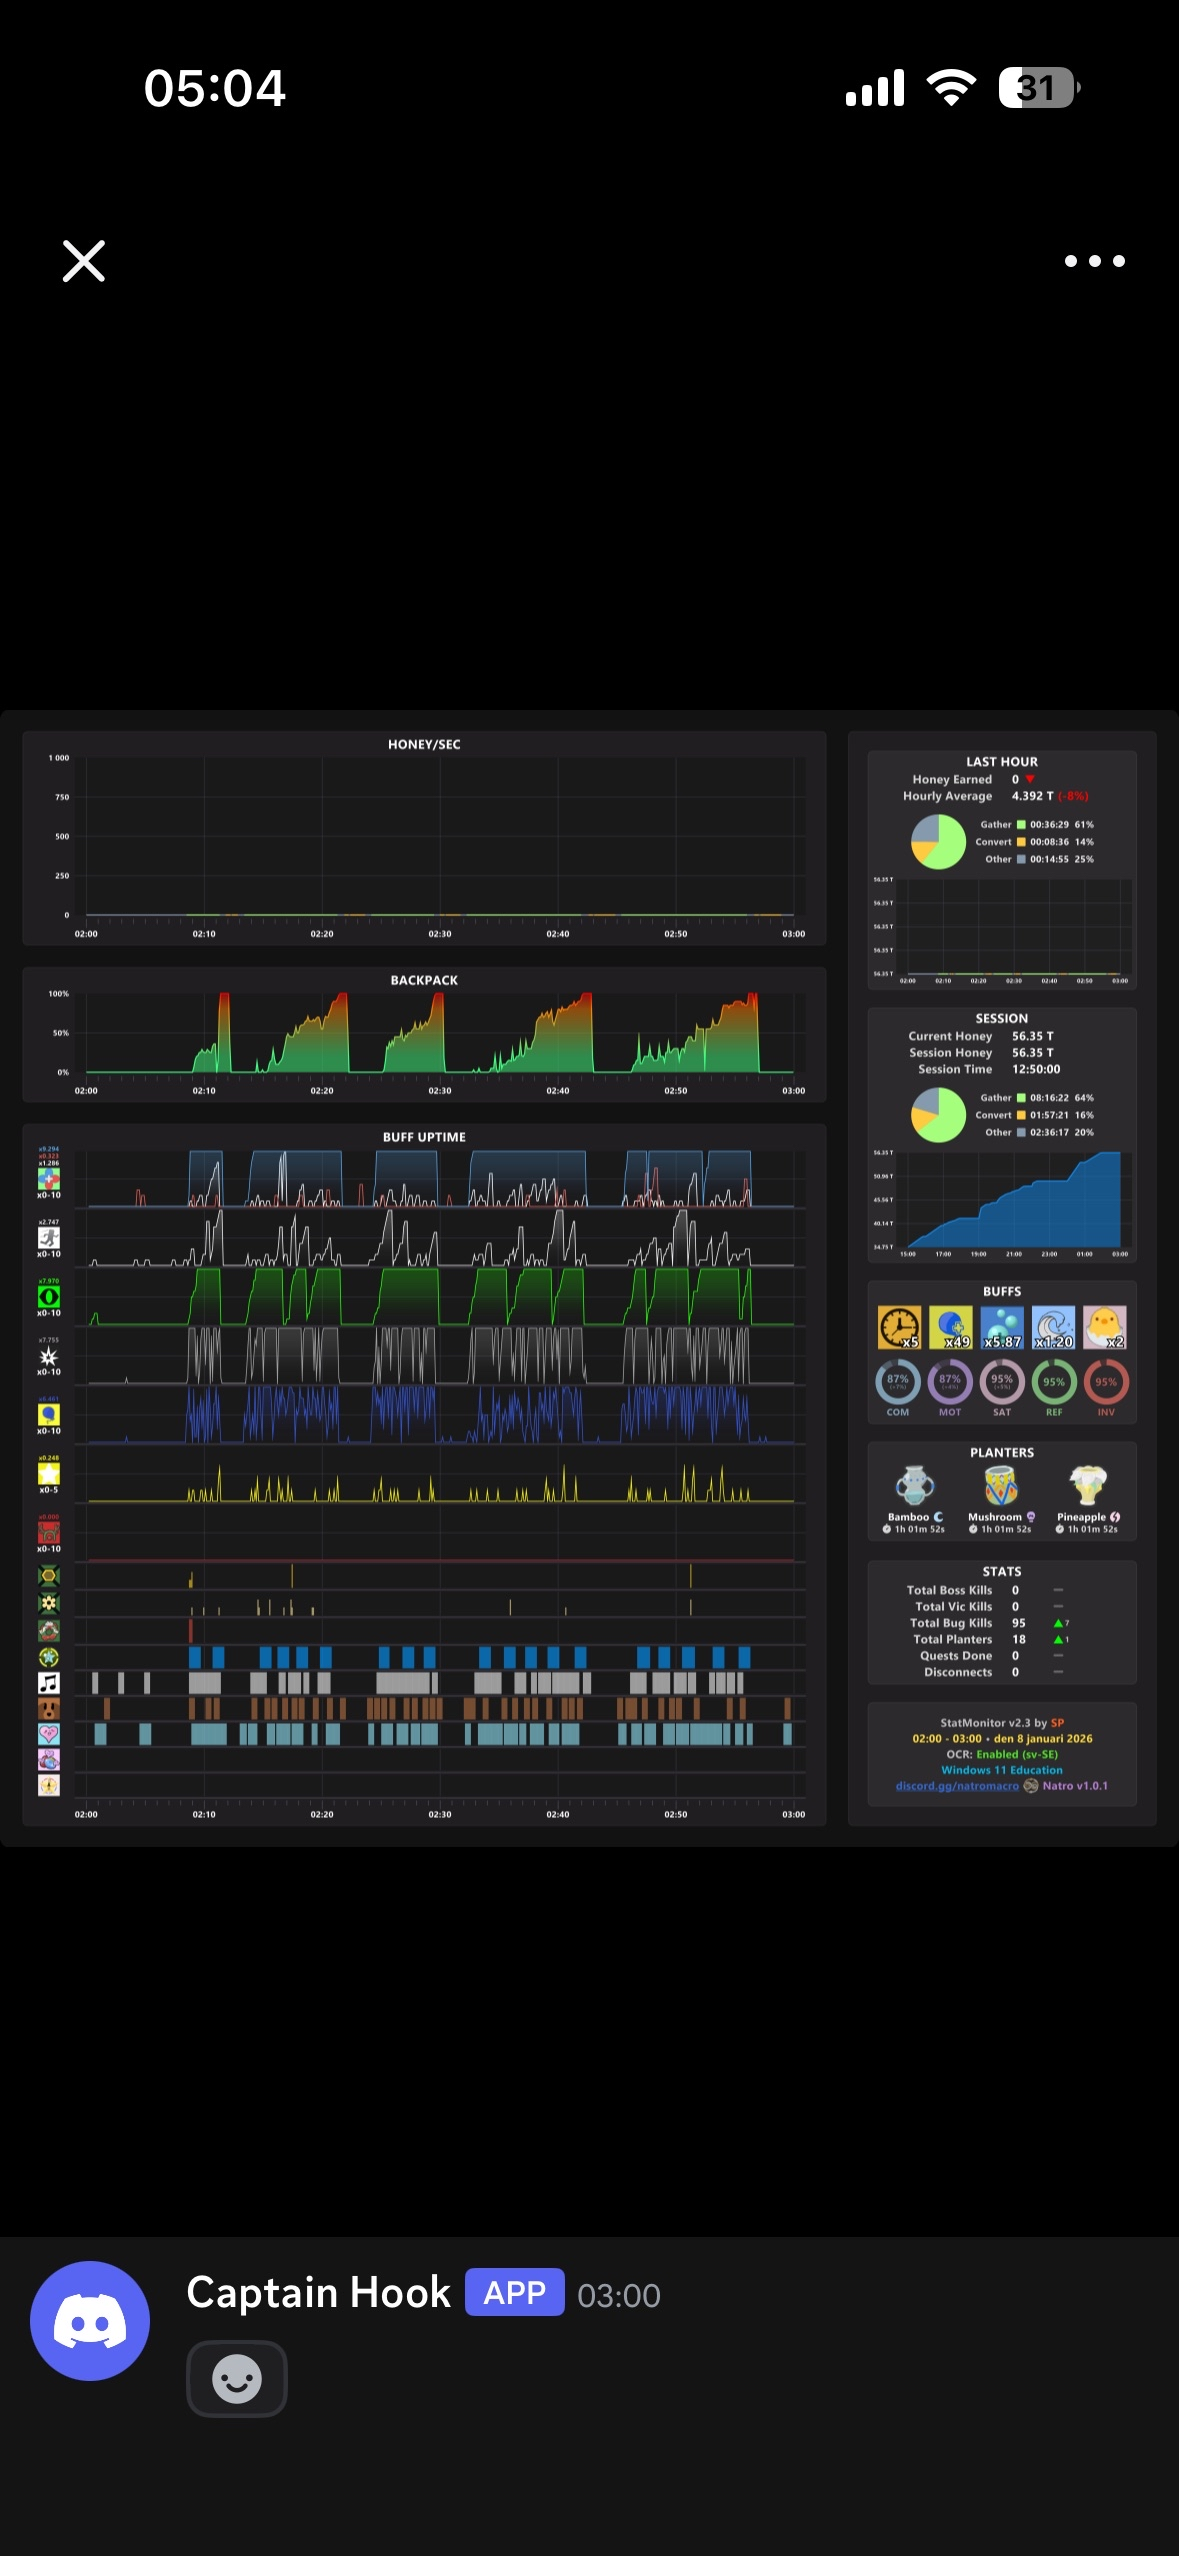
Task: Tap the Bamboo planter pot icon
Action: 915,1486
